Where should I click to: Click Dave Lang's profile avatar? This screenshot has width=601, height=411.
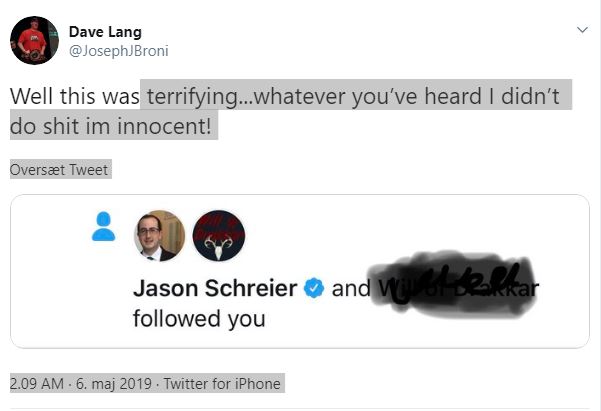[x=34, y=40]
